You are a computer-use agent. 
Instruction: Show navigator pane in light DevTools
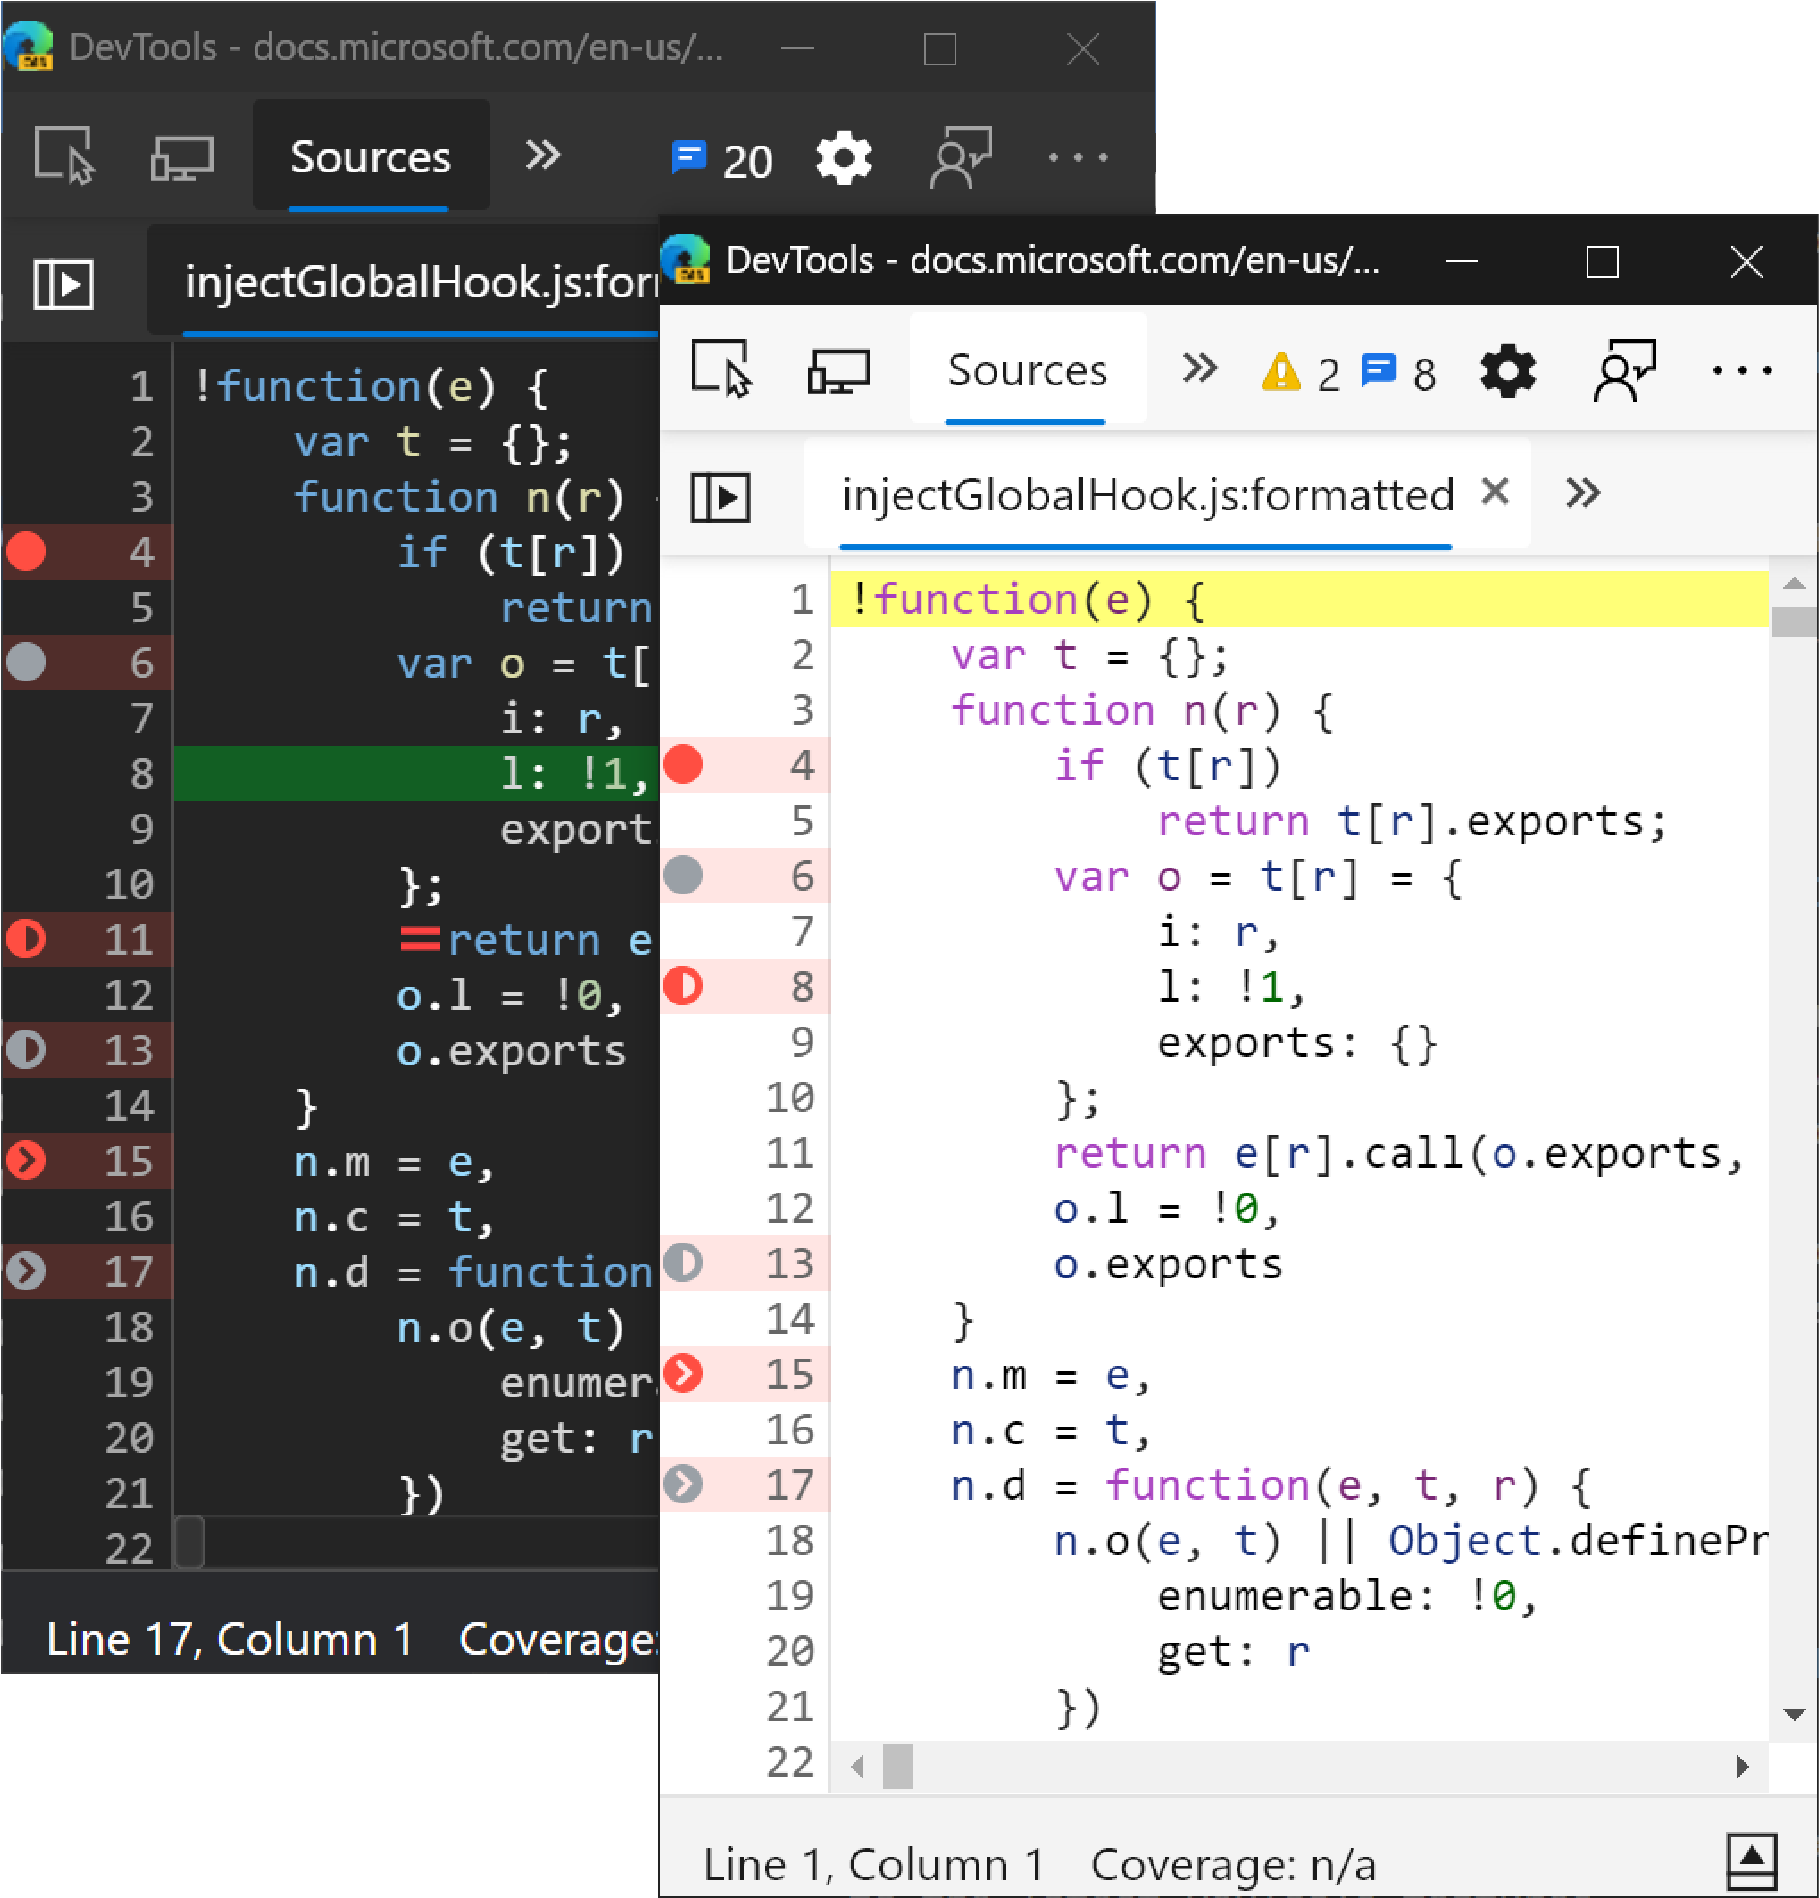click(x=720, y=496)
